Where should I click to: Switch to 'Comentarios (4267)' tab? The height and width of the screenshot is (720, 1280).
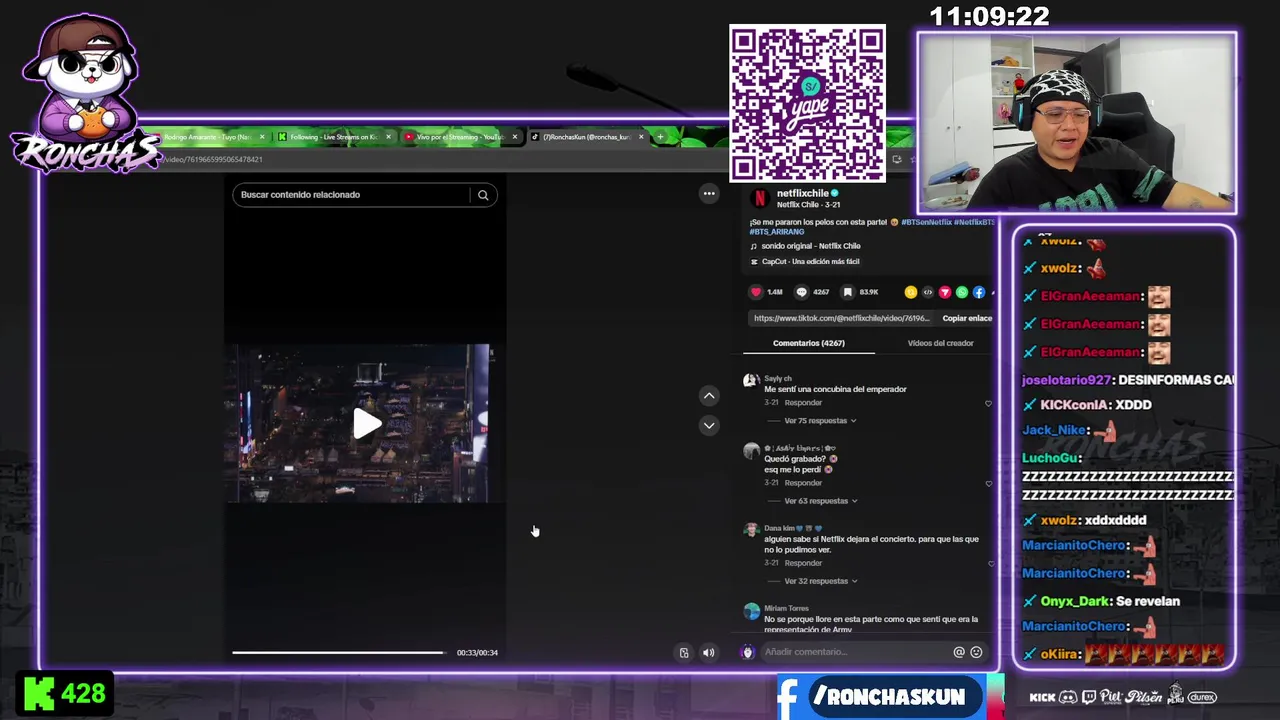pos(808,343)
